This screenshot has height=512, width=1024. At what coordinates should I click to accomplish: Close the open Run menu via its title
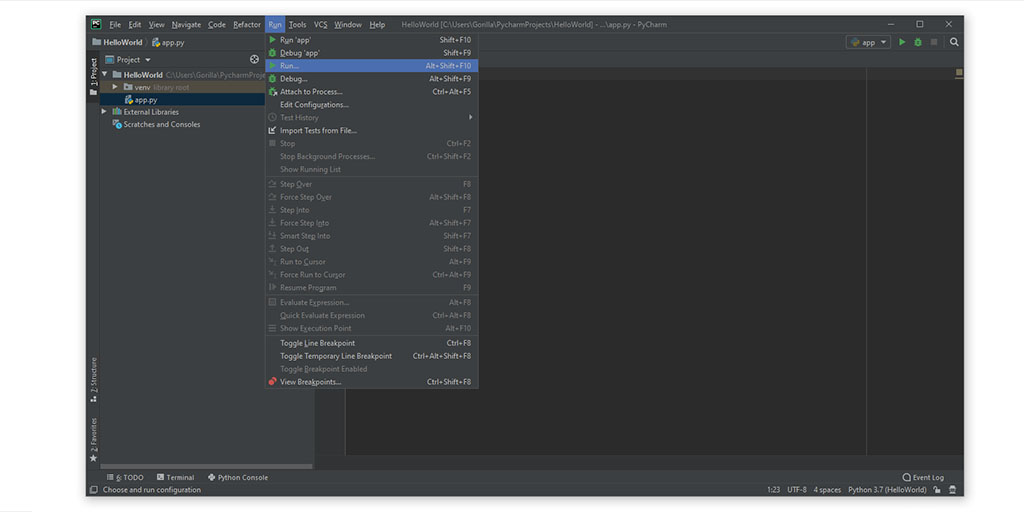[x=275, y=25]
